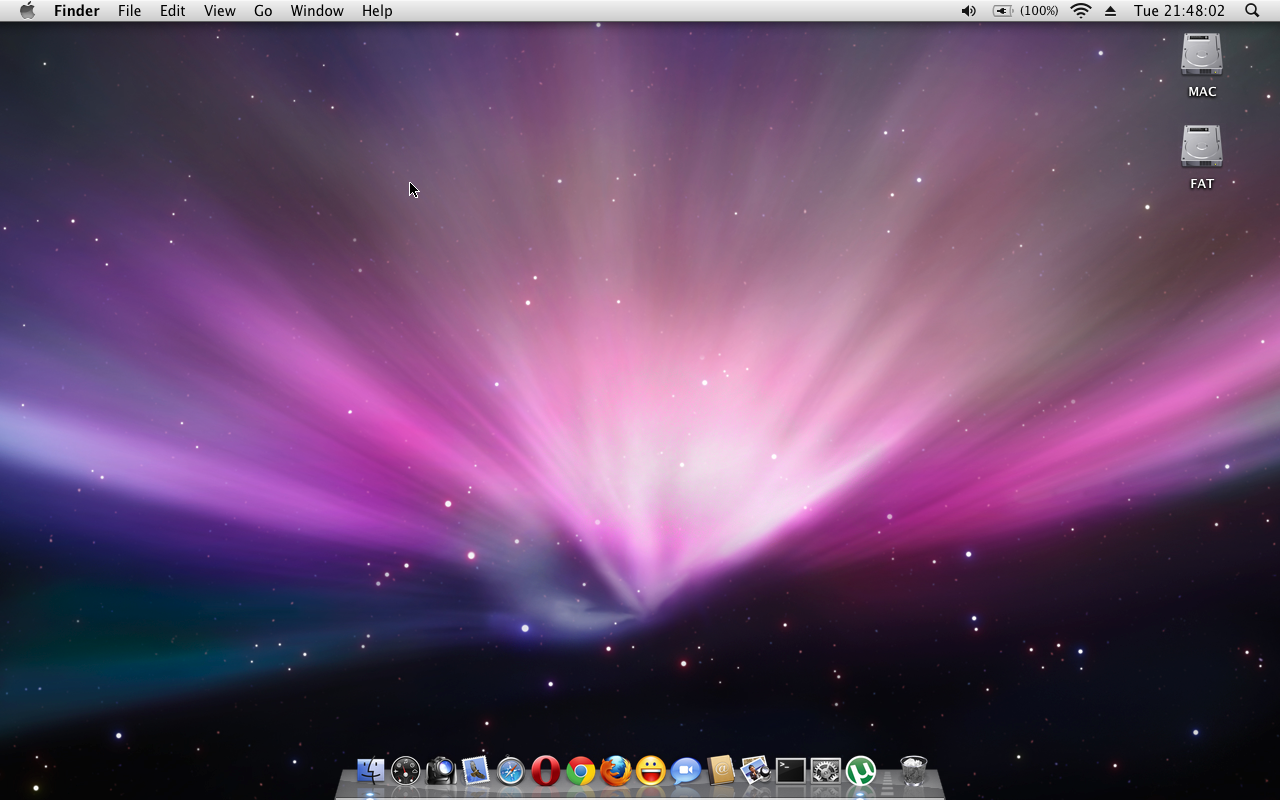Click the Spotlight search magnifier
The width and height of the screenshot is (1280, 800).
point(1252,11)
